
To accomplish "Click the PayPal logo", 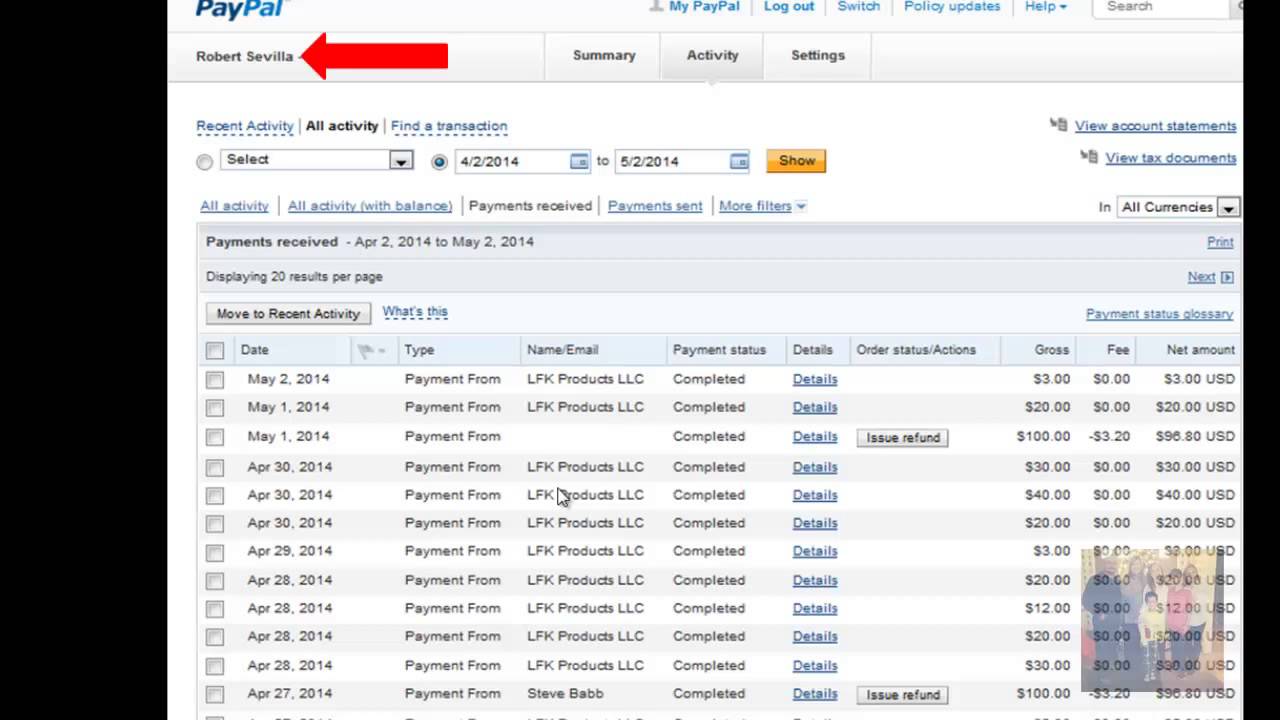I will (x=241, y=8).
